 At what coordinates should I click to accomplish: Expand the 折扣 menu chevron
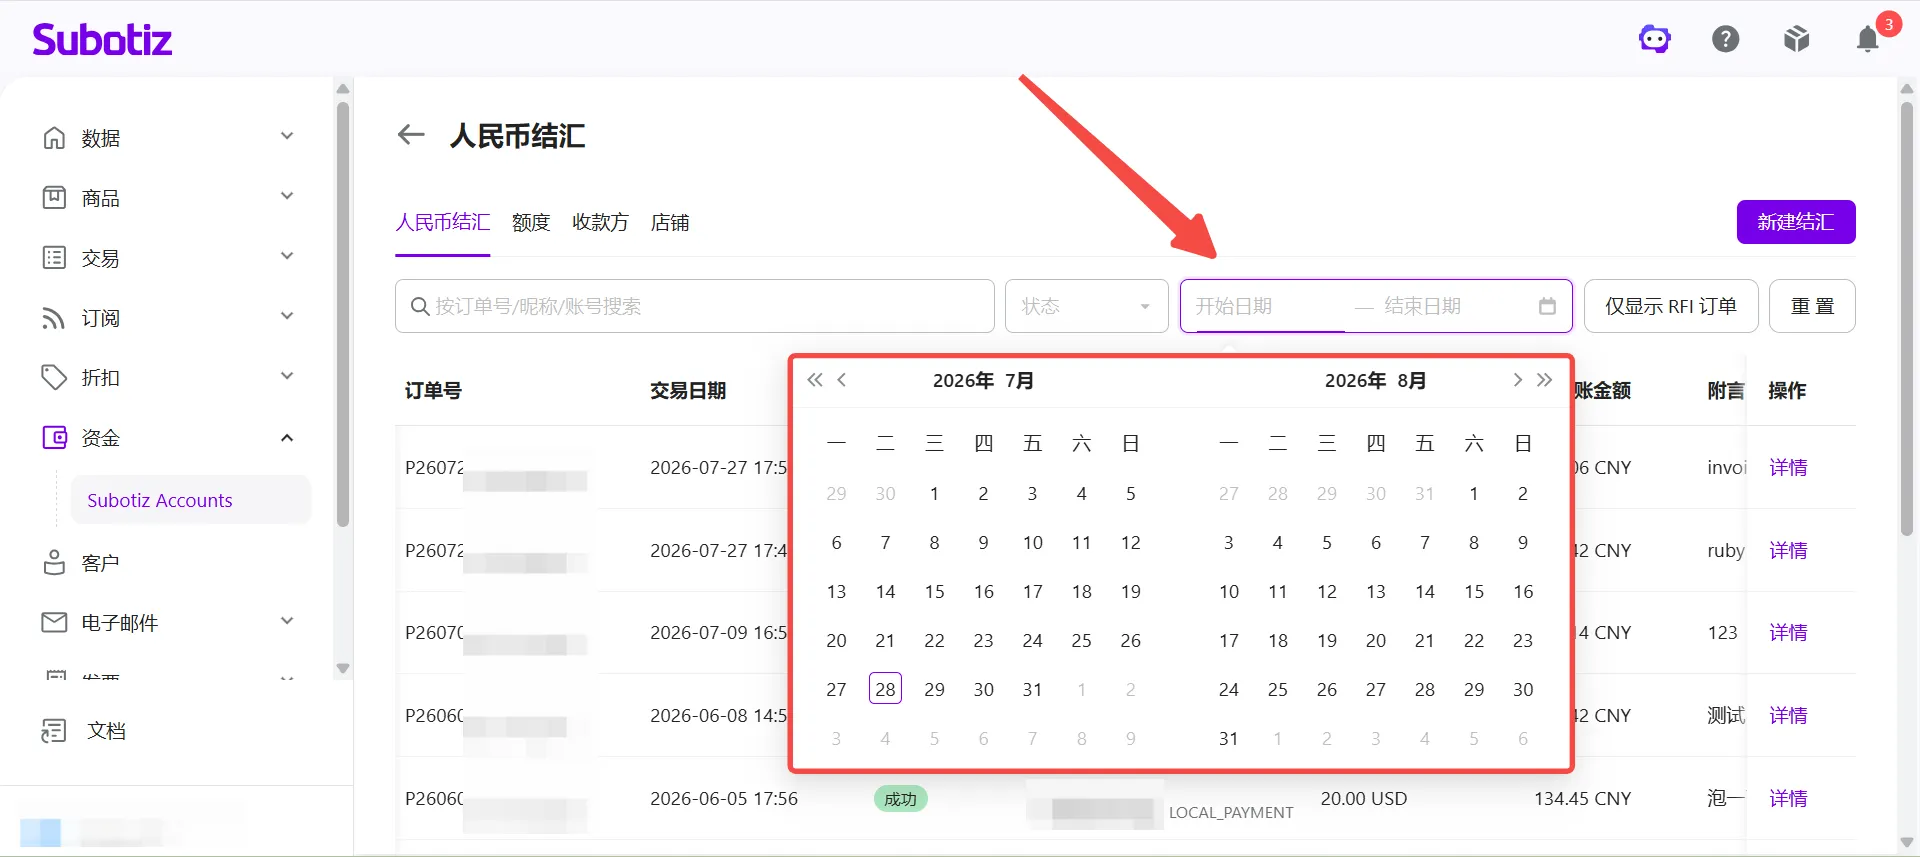coord(287,376)
